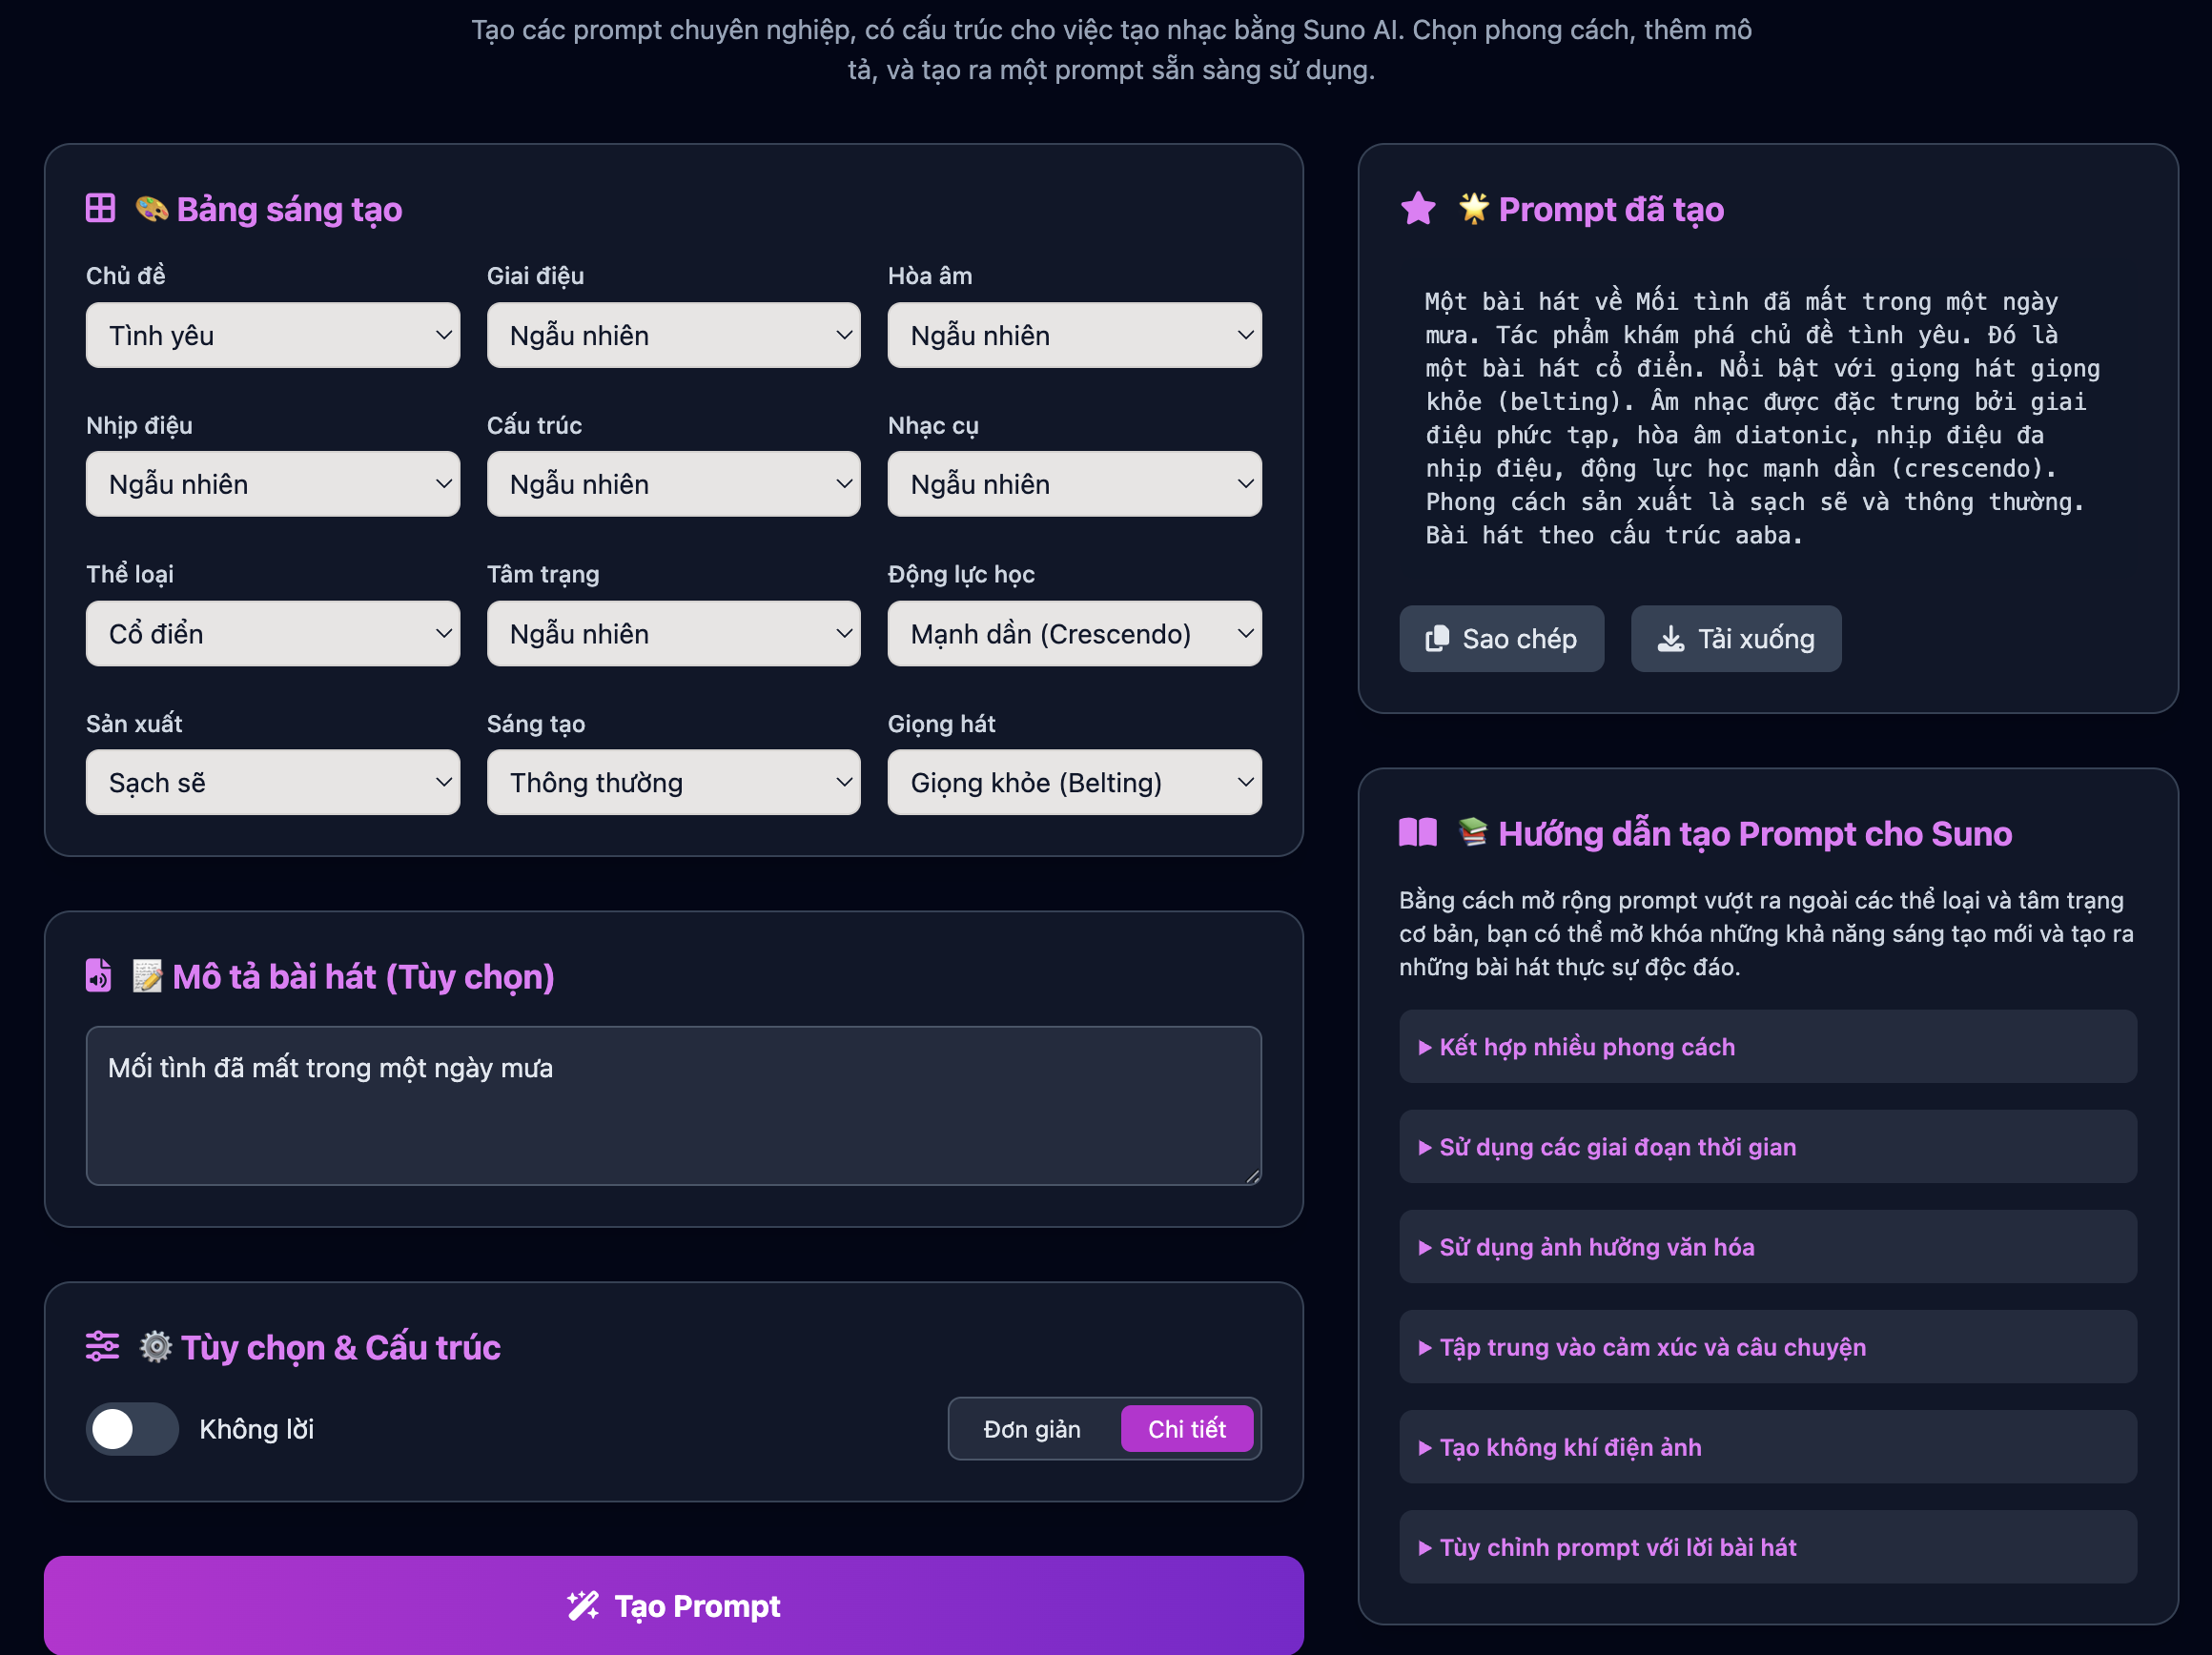Select the Đơn giản mode option
The width and height of the screenshot is (2212, 1655).
pos(1032,1429)
